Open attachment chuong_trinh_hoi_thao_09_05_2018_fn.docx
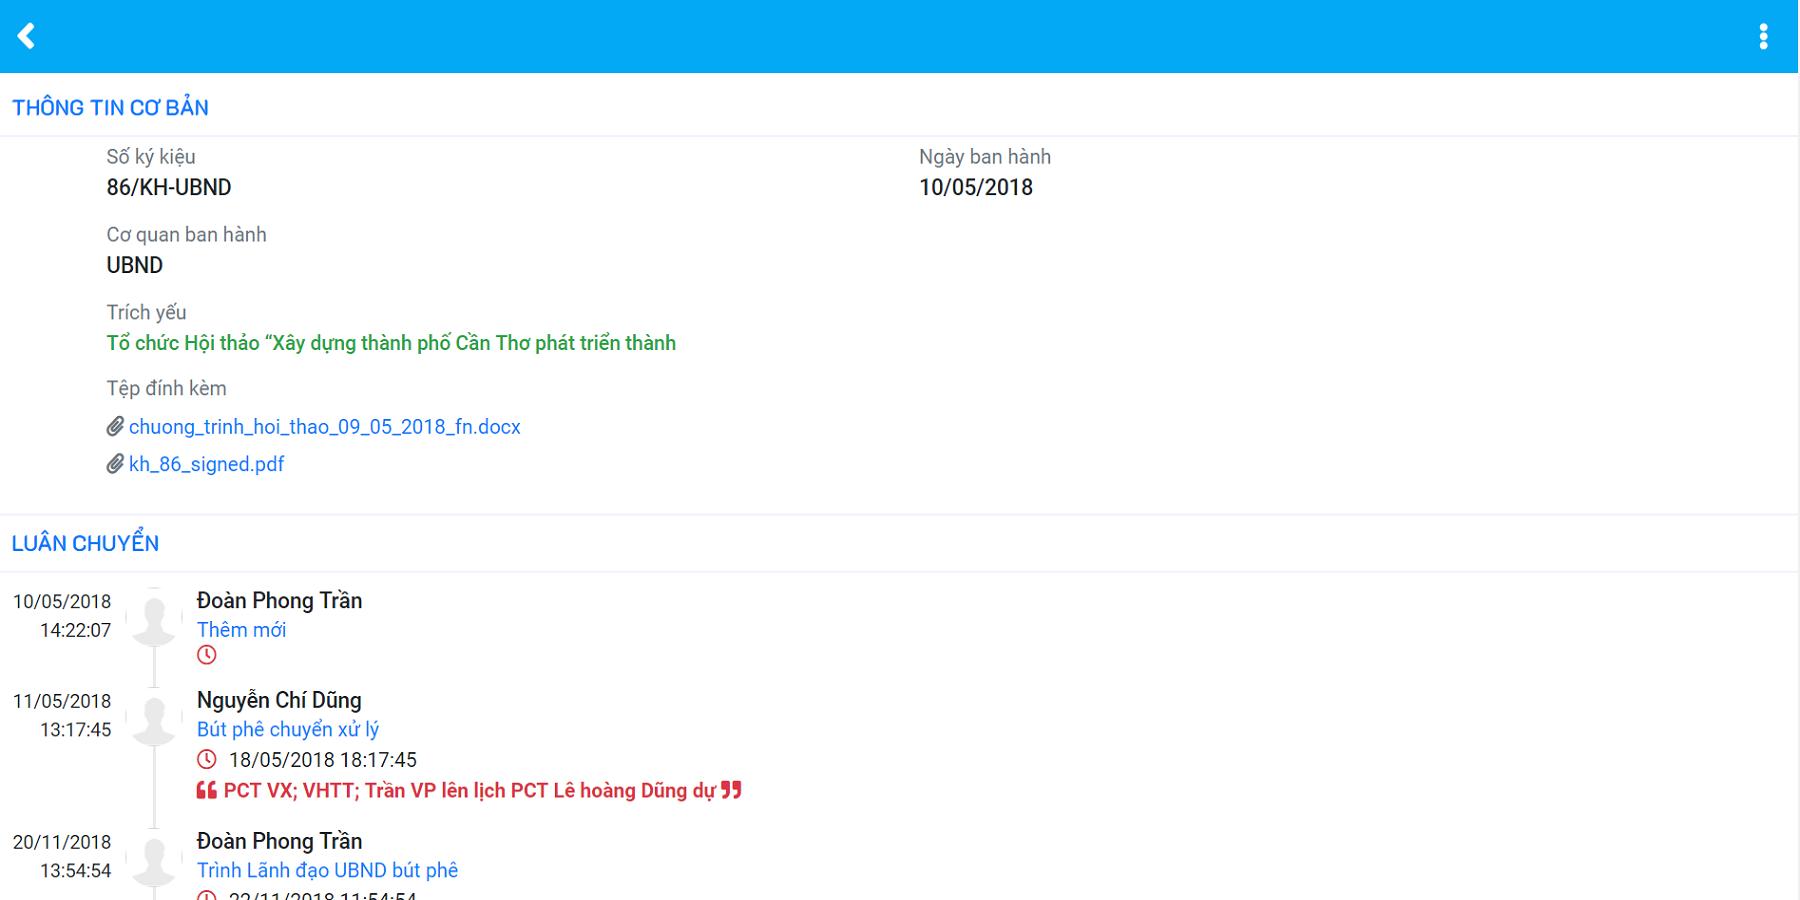Screen dimensions: 1800x900 click(x=325, y=427)
